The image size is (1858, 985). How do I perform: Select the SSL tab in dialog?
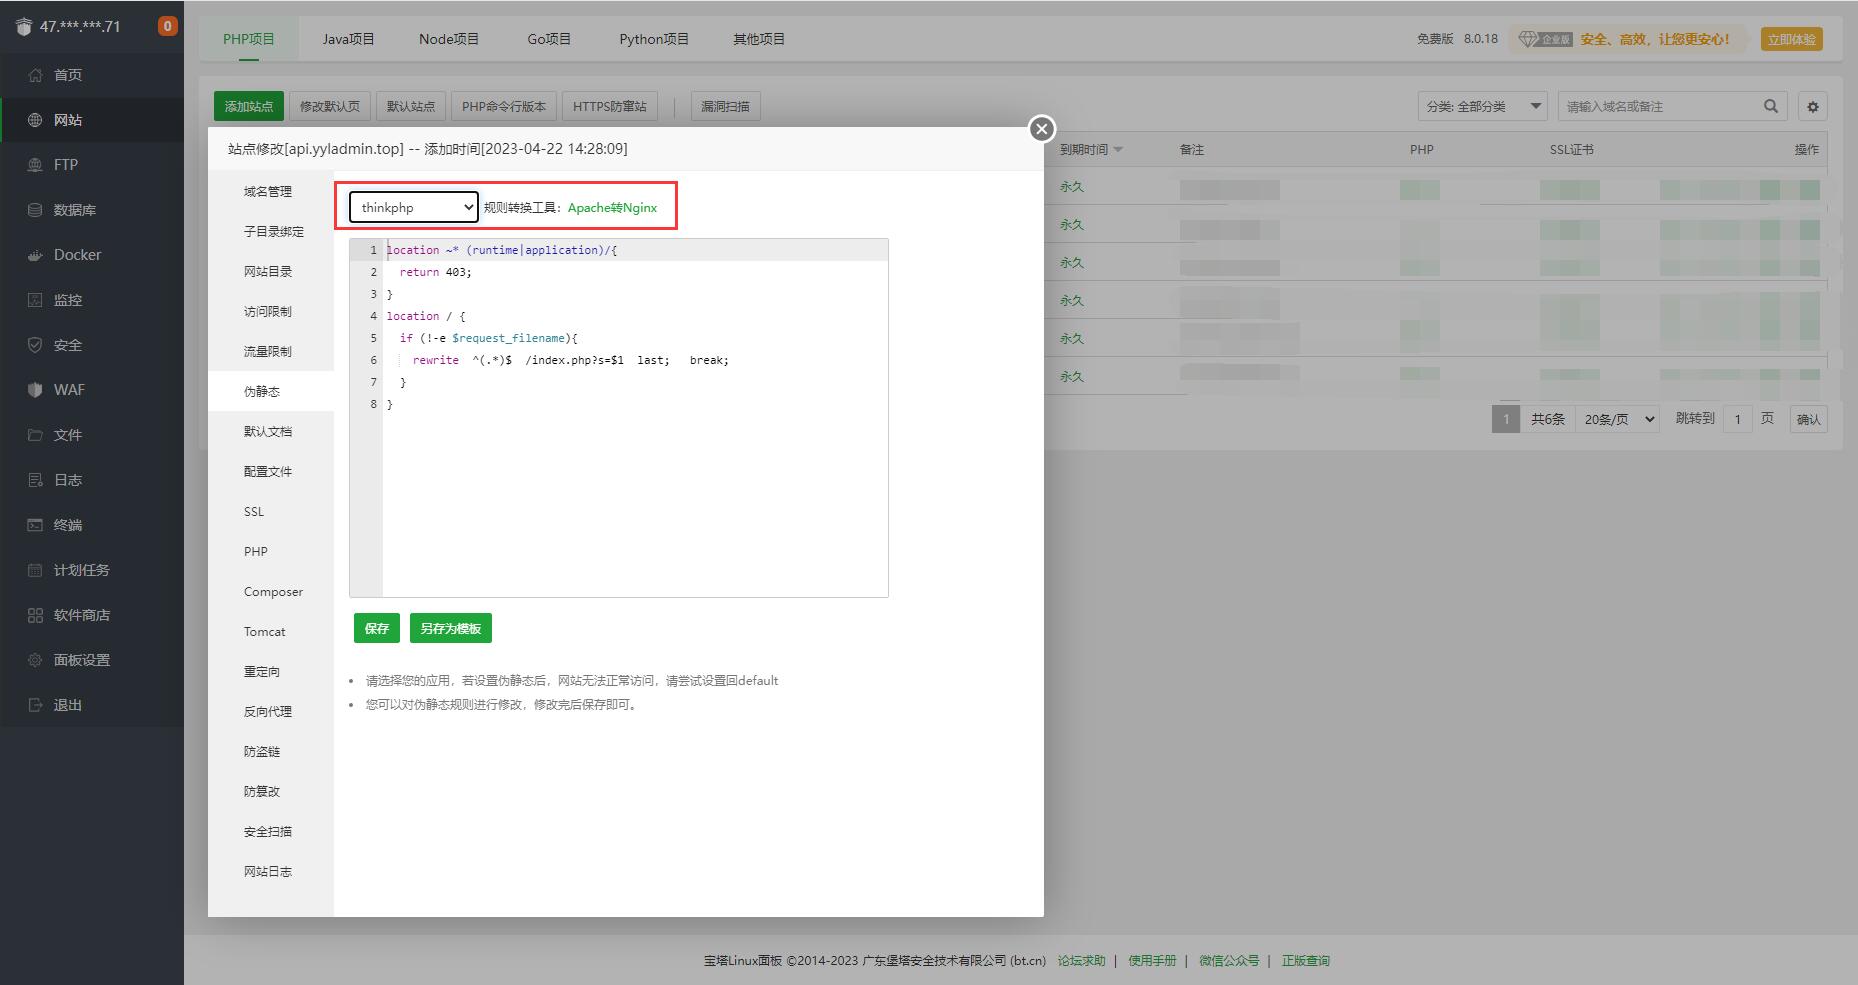pos(254,511)
